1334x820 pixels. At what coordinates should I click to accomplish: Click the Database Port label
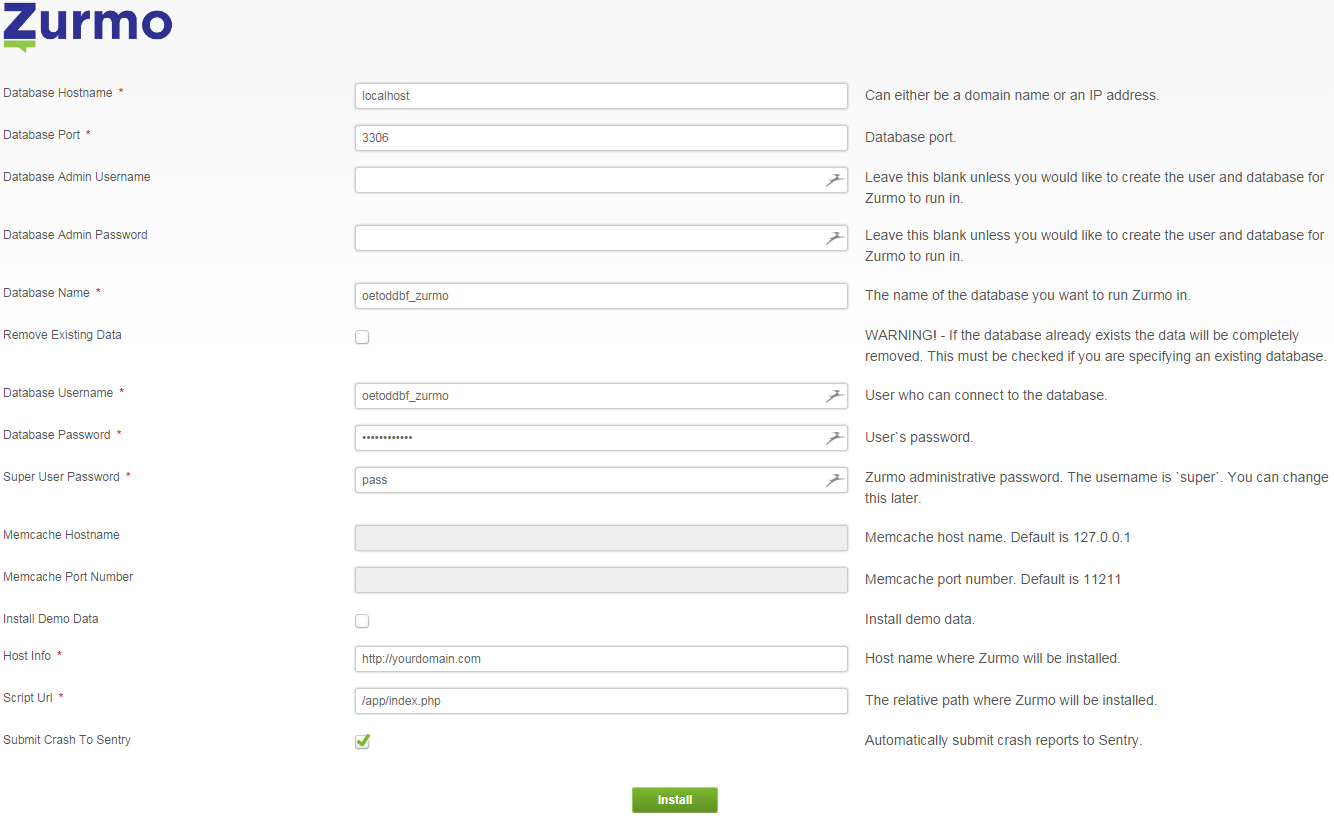pyautogui.click(x=41, y=135)
